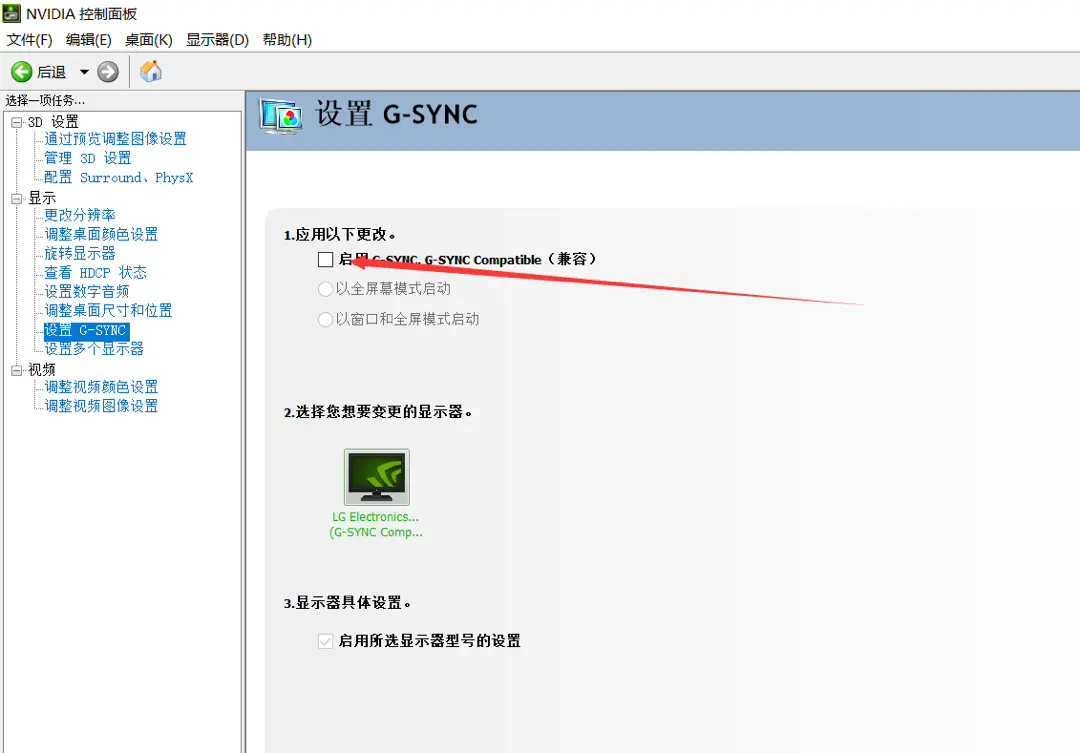Open 设置数字音频 page
The height and width of the screenshot is (753, 1080).
pyautogui.click(x=87, y=292)
